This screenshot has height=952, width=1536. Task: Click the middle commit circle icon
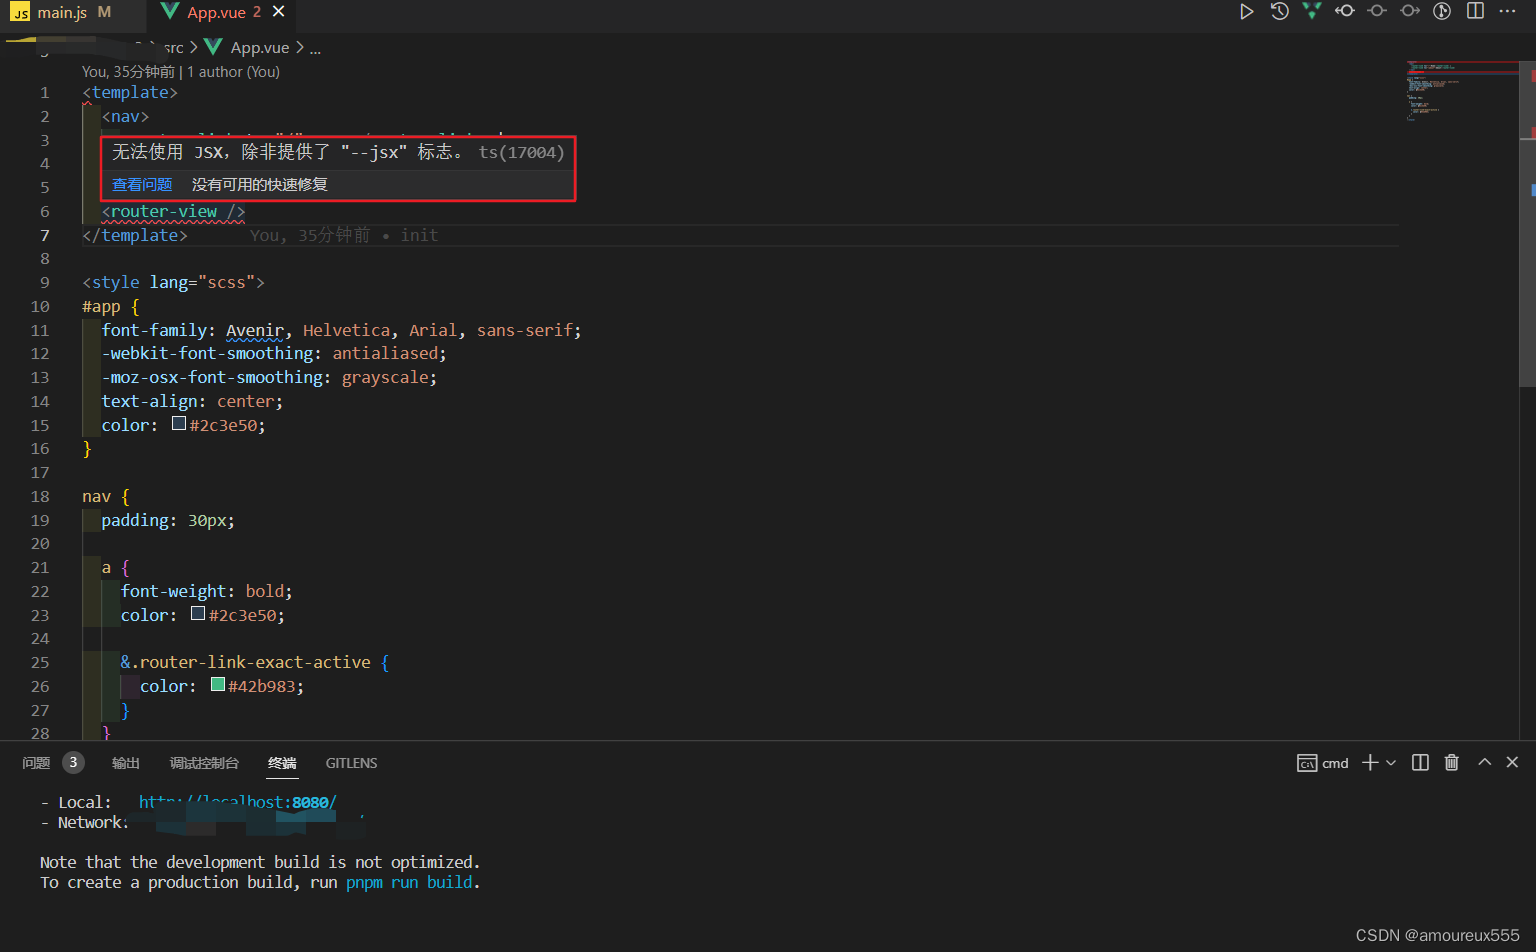pos(1377,11)
